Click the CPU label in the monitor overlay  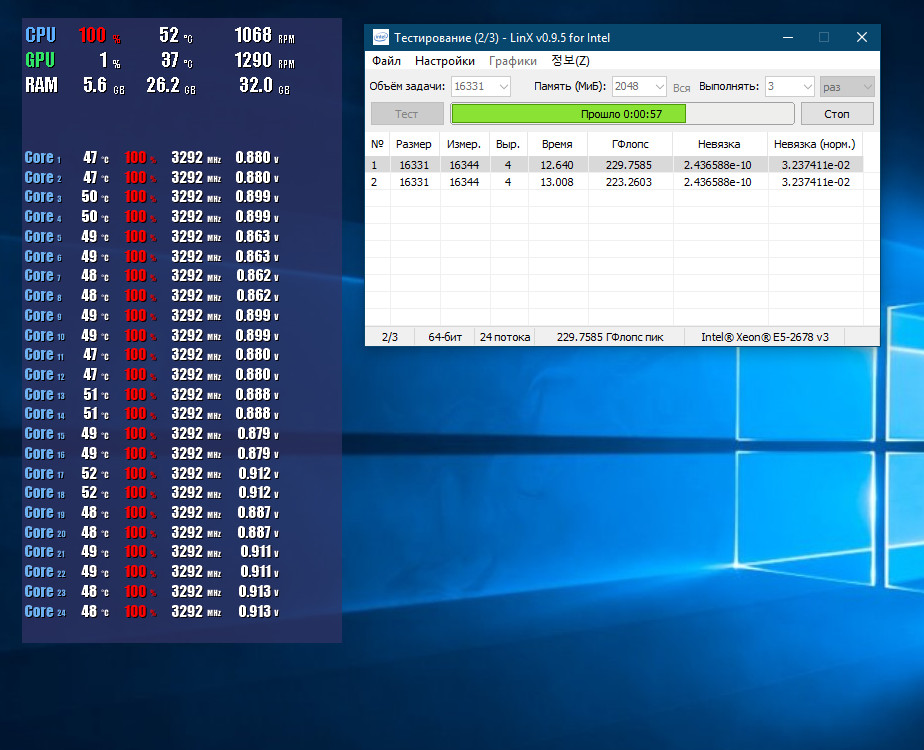coord(41,35)
